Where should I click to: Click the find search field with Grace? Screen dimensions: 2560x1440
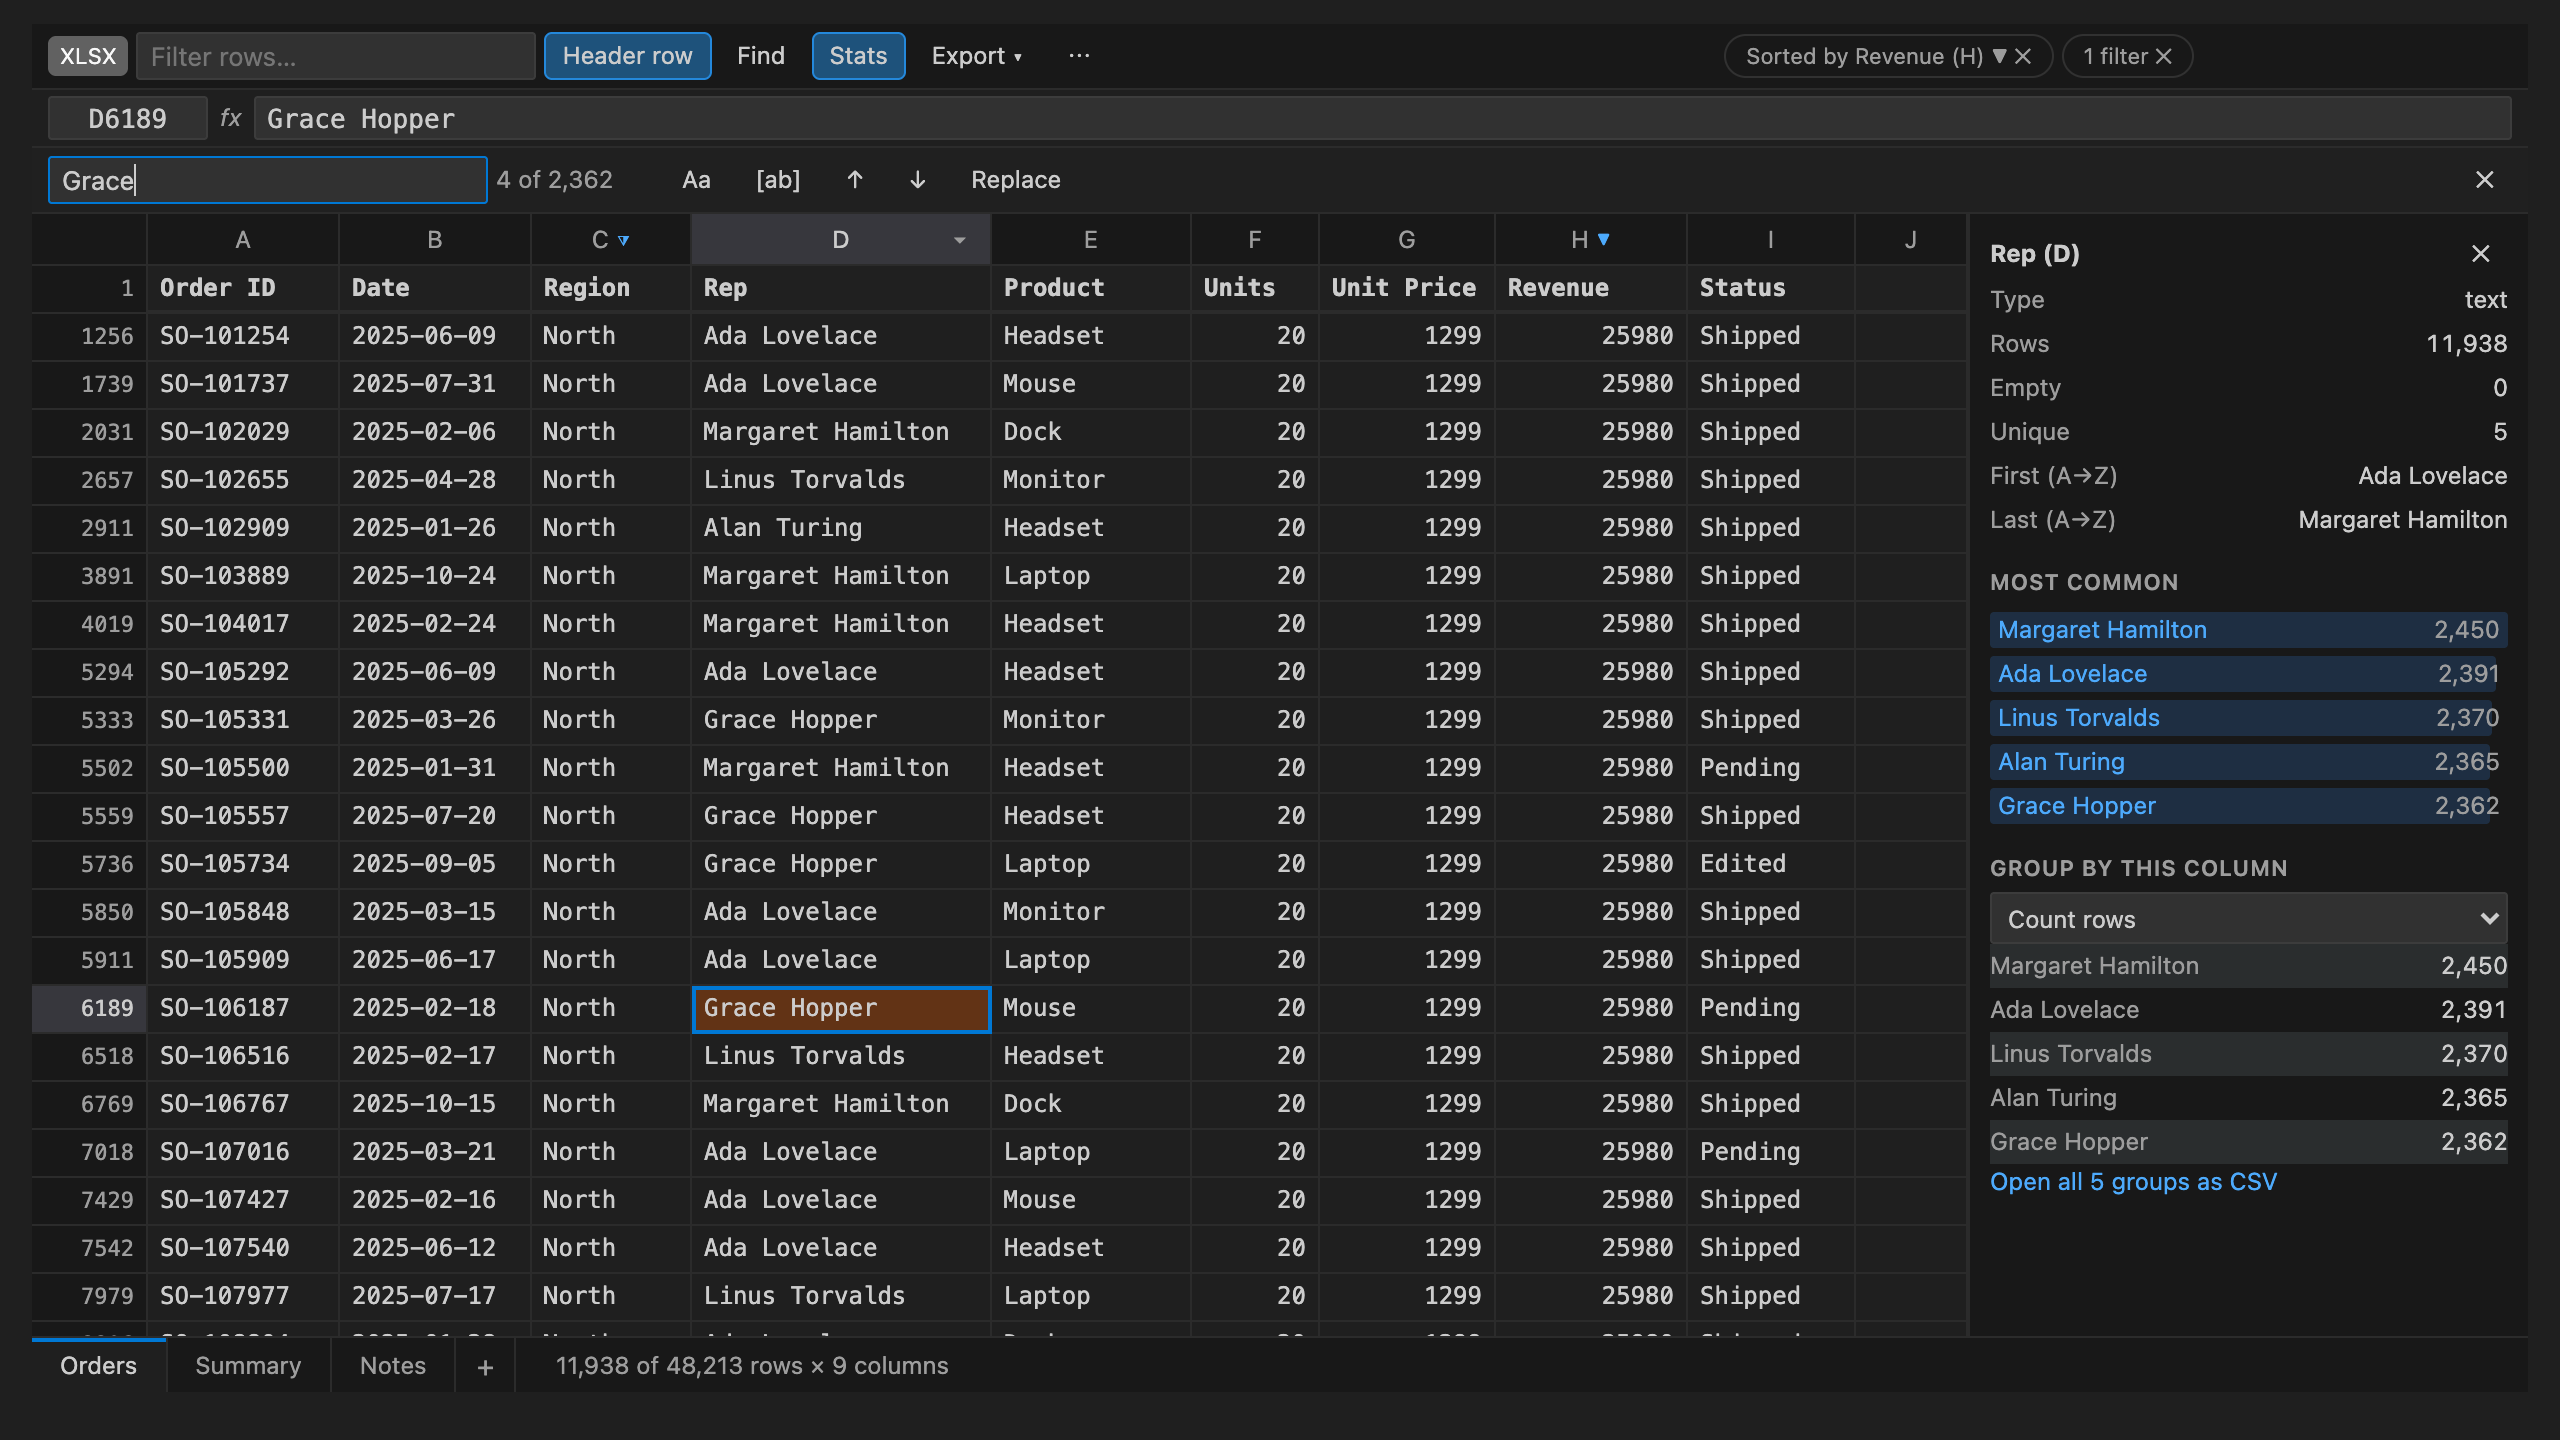click(268, 180)
